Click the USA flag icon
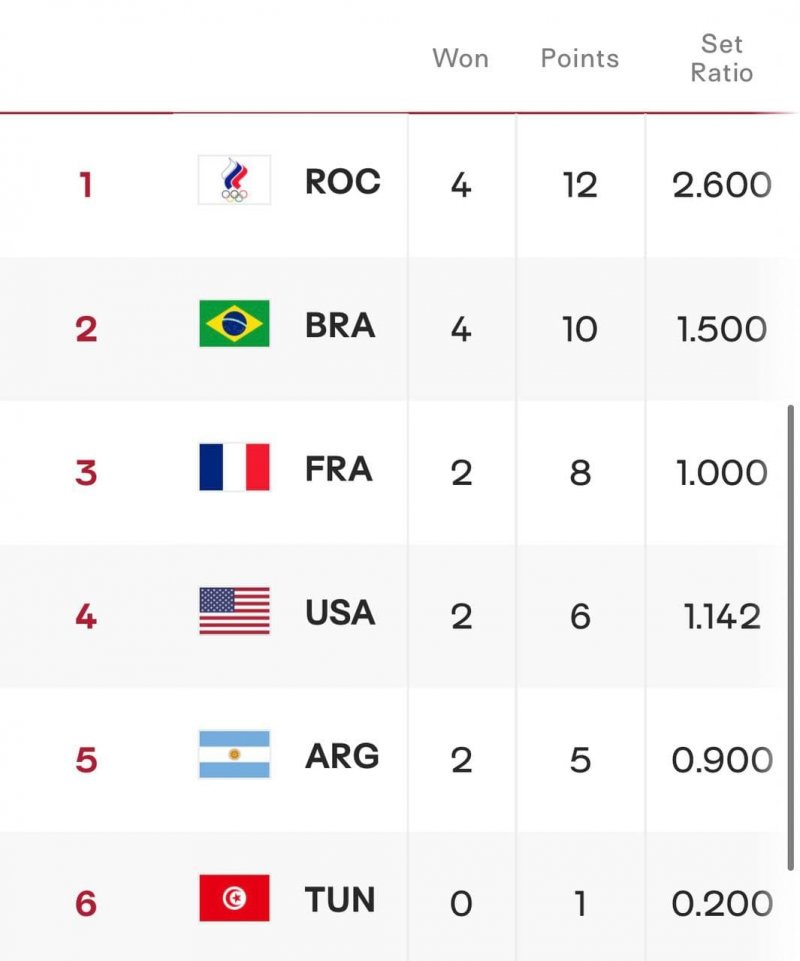Image resolution: width=800 pixels, height=961 pixels. click(x=234, y=612)
